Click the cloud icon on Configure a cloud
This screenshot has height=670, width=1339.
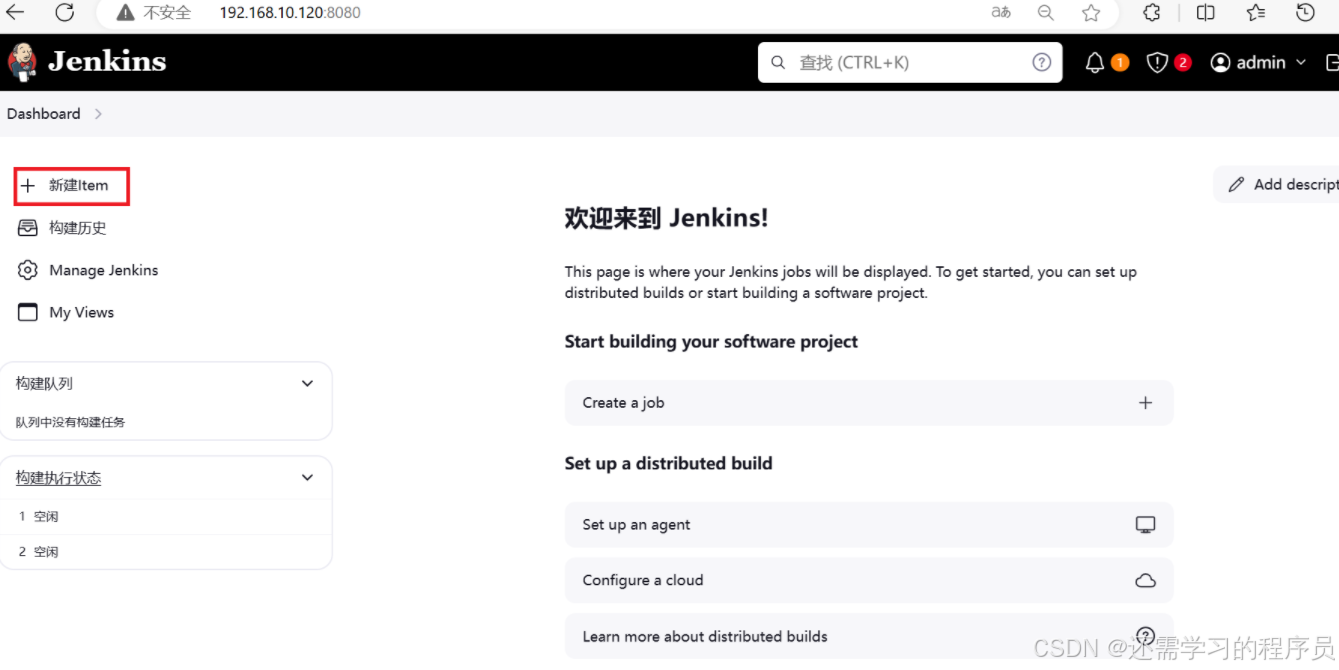(1145, 581)
